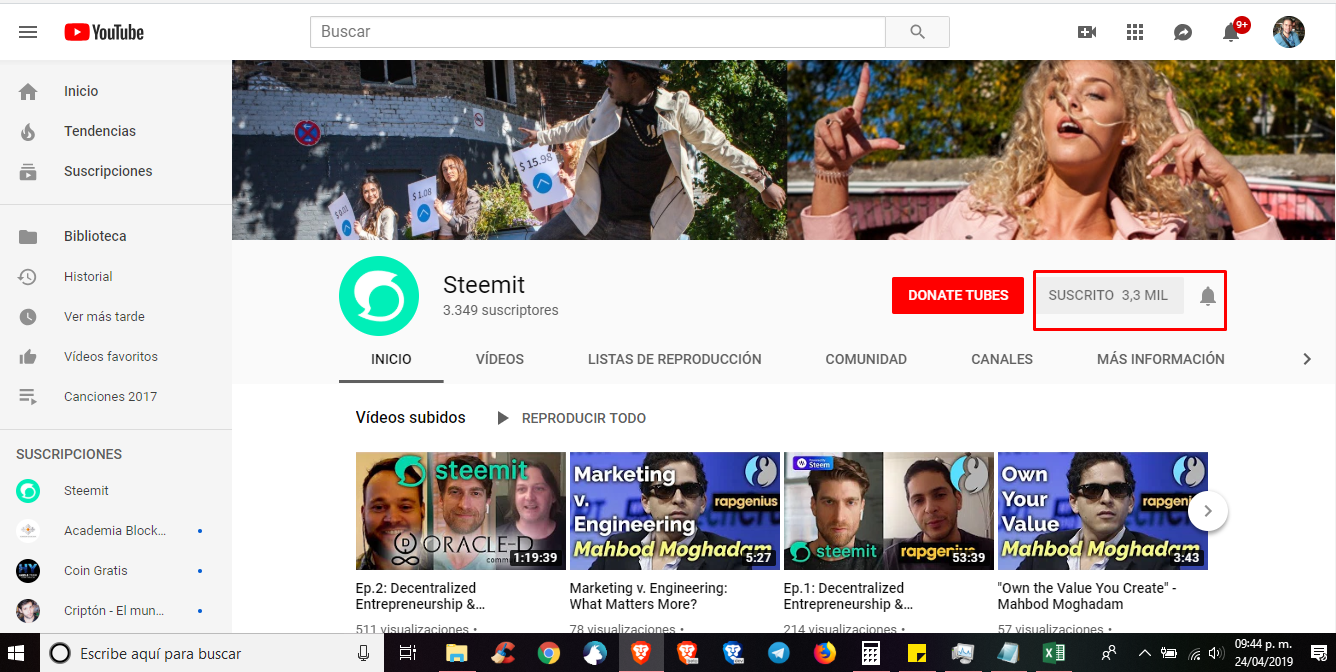The width and height of the screenshot is (1336, 672).
Task: Open the Academia Block... subscription
Action: pos(116,530)
